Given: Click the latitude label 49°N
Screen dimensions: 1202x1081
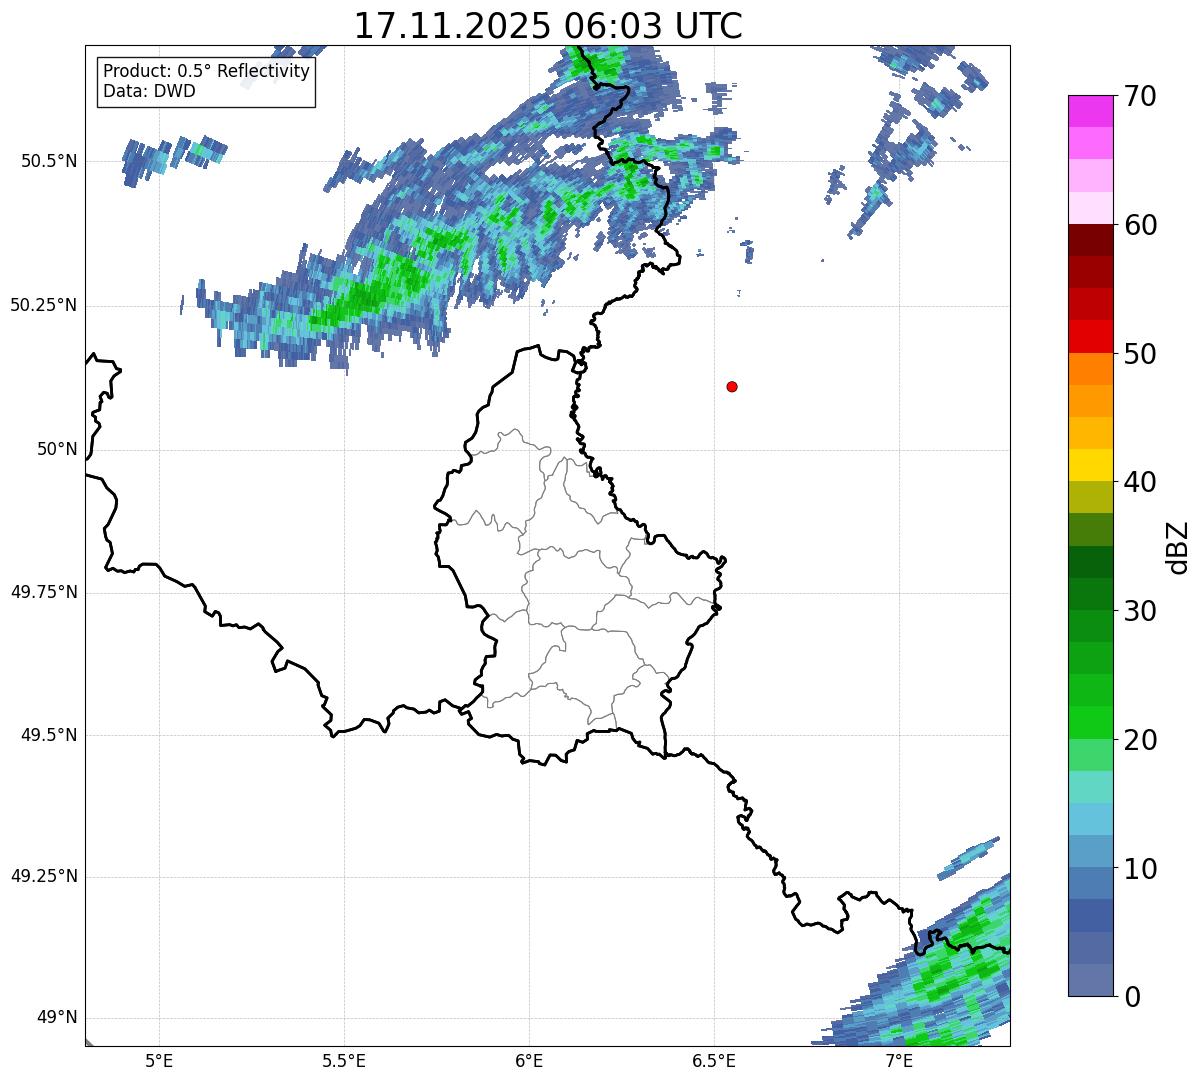Looking at the screenshot, I should (58, 1018).
